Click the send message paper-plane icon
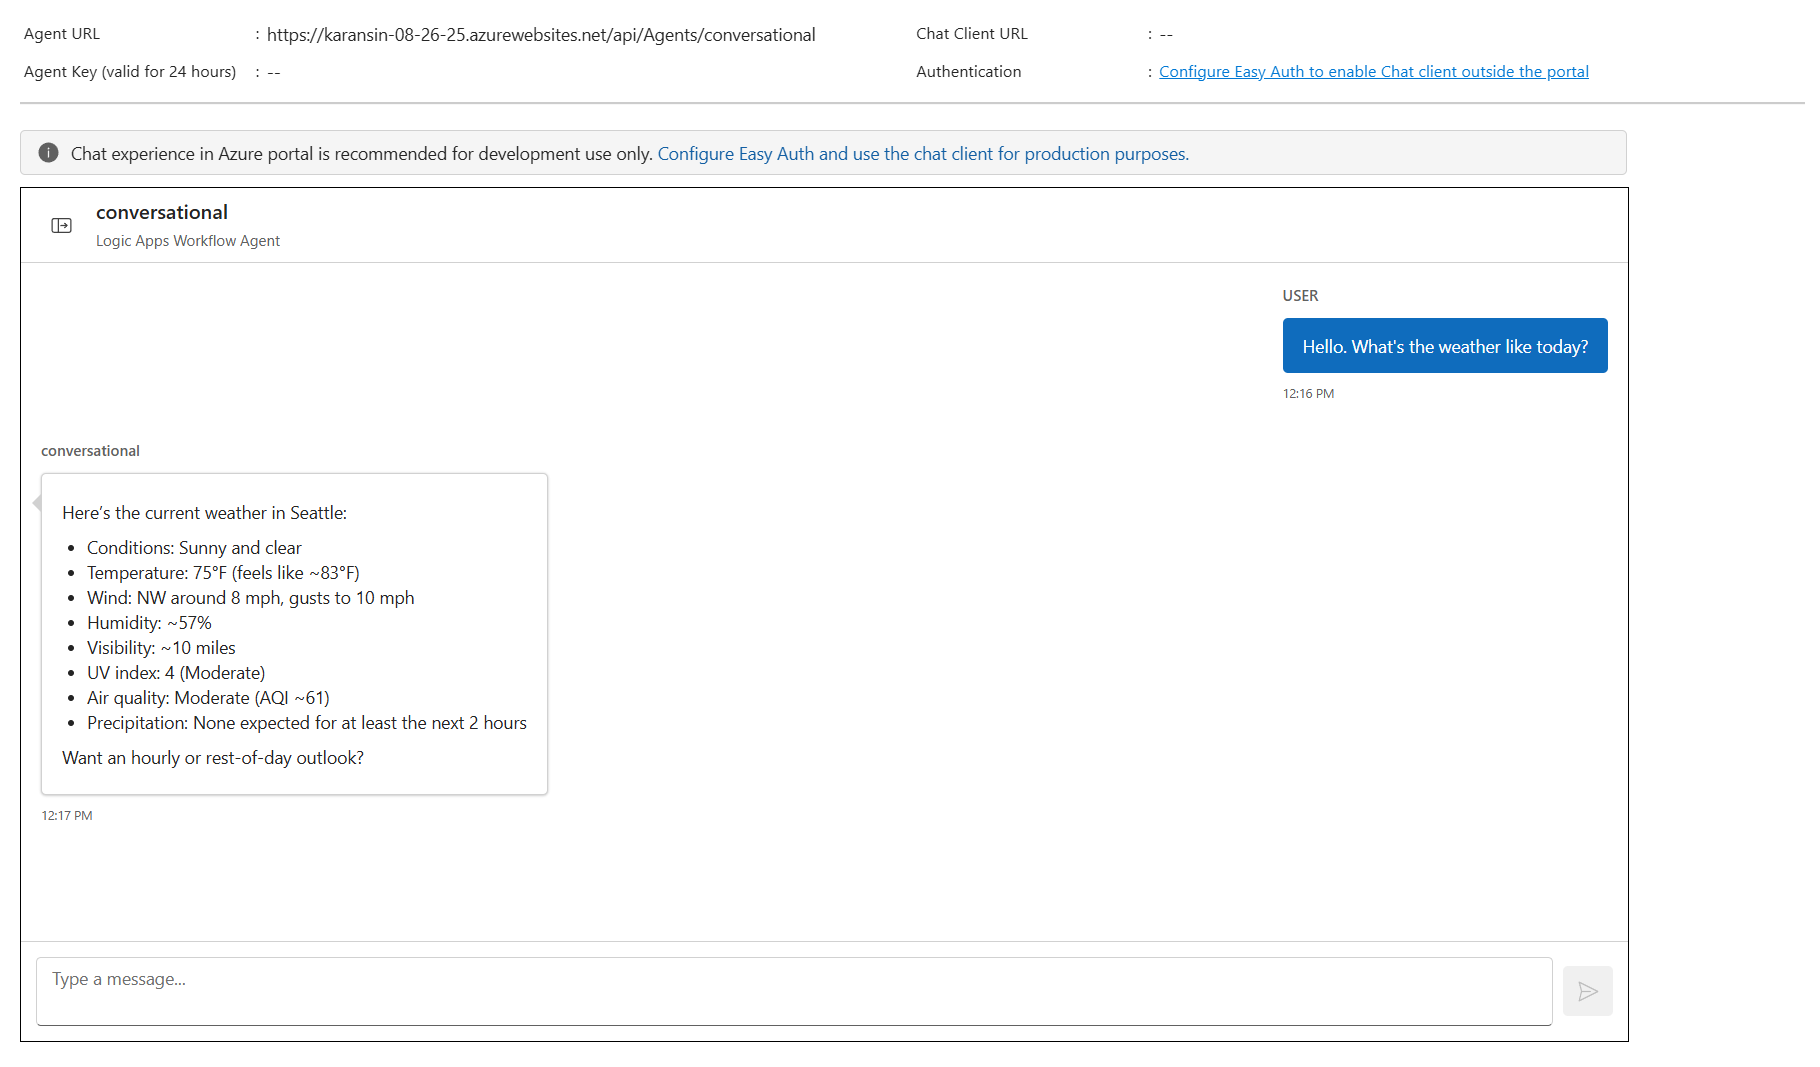This screenshot has height=1067, width=1820. [1588, 991]
